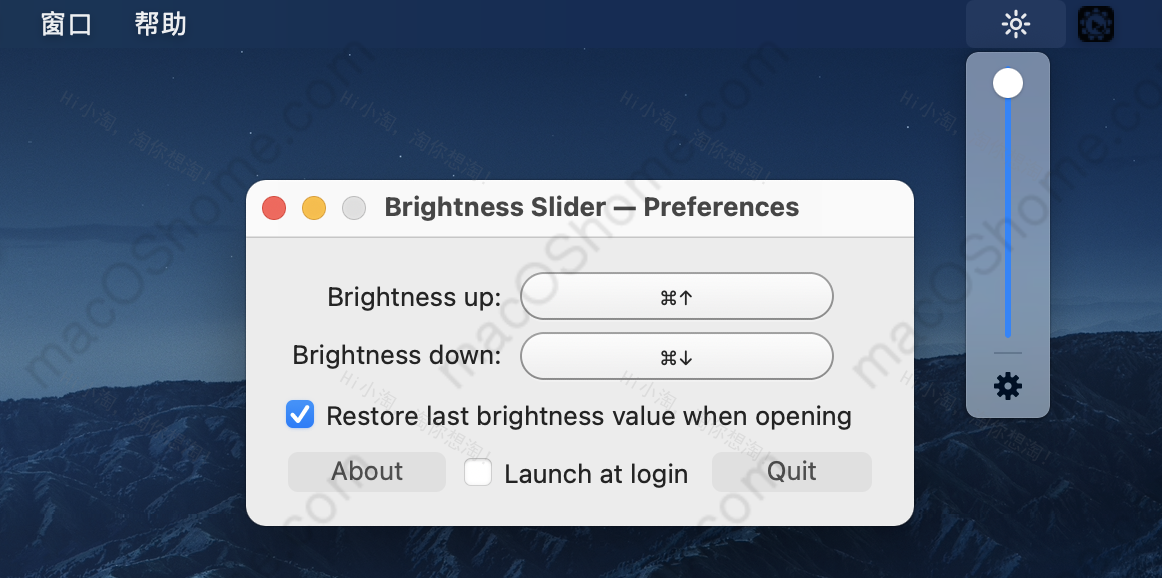Open the About dialog
The height and width of the screenshot is (578, 1162).
pos(366,471)
